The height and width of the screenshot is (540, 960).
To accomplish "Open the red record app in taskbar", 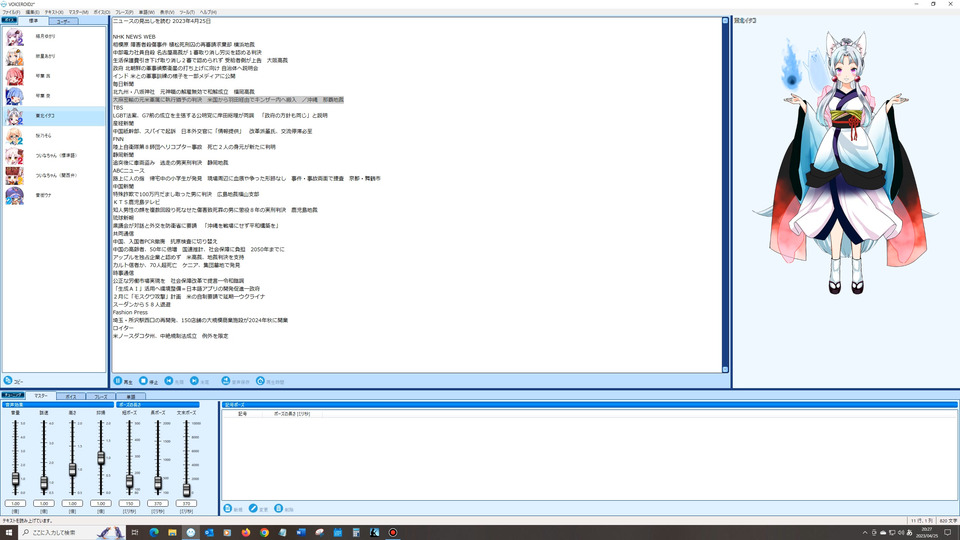I will click(393, 533).
